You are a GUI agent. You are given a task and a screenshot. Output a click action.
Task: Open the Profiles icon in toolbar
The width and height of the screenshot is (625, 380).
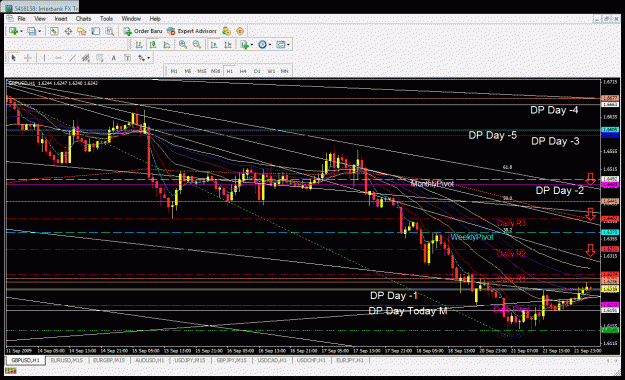[x=31, y=31]
